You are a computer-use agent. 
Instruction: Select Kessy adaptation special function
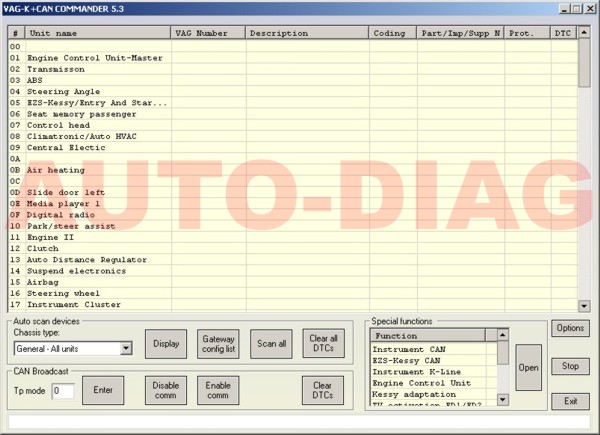point(434,394)
